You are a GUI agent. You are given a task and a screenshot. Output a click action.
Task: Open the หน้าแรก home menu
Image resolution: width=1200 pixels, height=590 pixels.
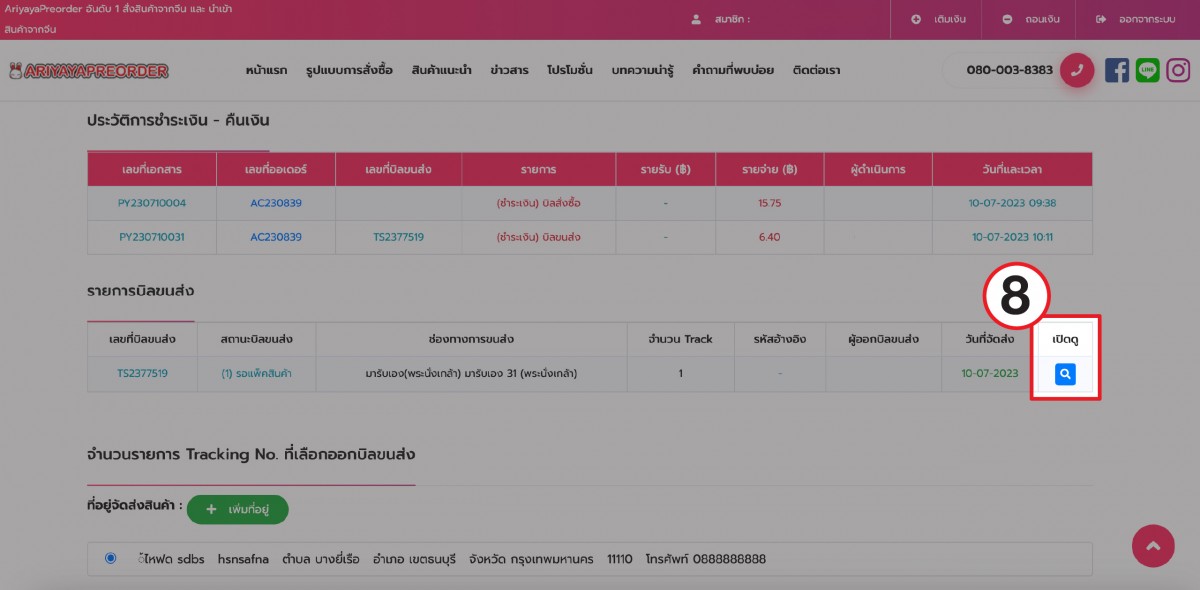[x=266, y=70]
